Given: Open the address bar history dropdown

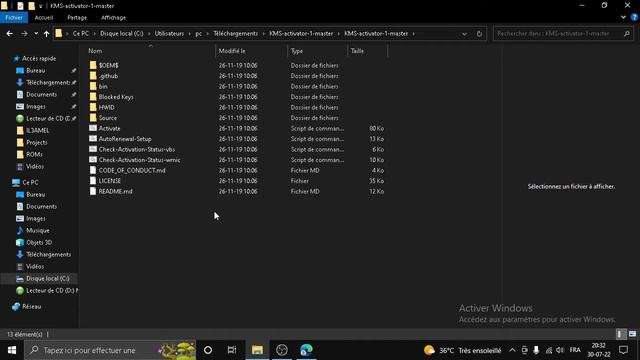Looking at the screenshot, I should coord(464,33).
